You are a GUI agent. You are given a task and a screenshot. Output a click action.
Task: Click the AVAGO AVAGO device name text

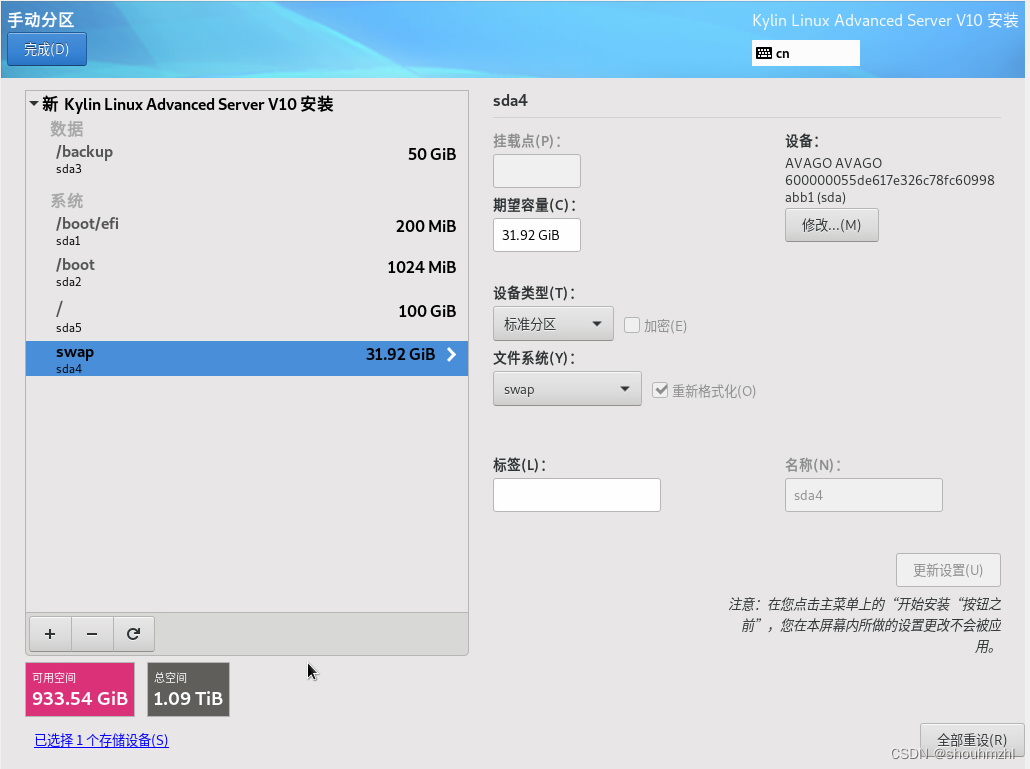(x=834, y=163)
